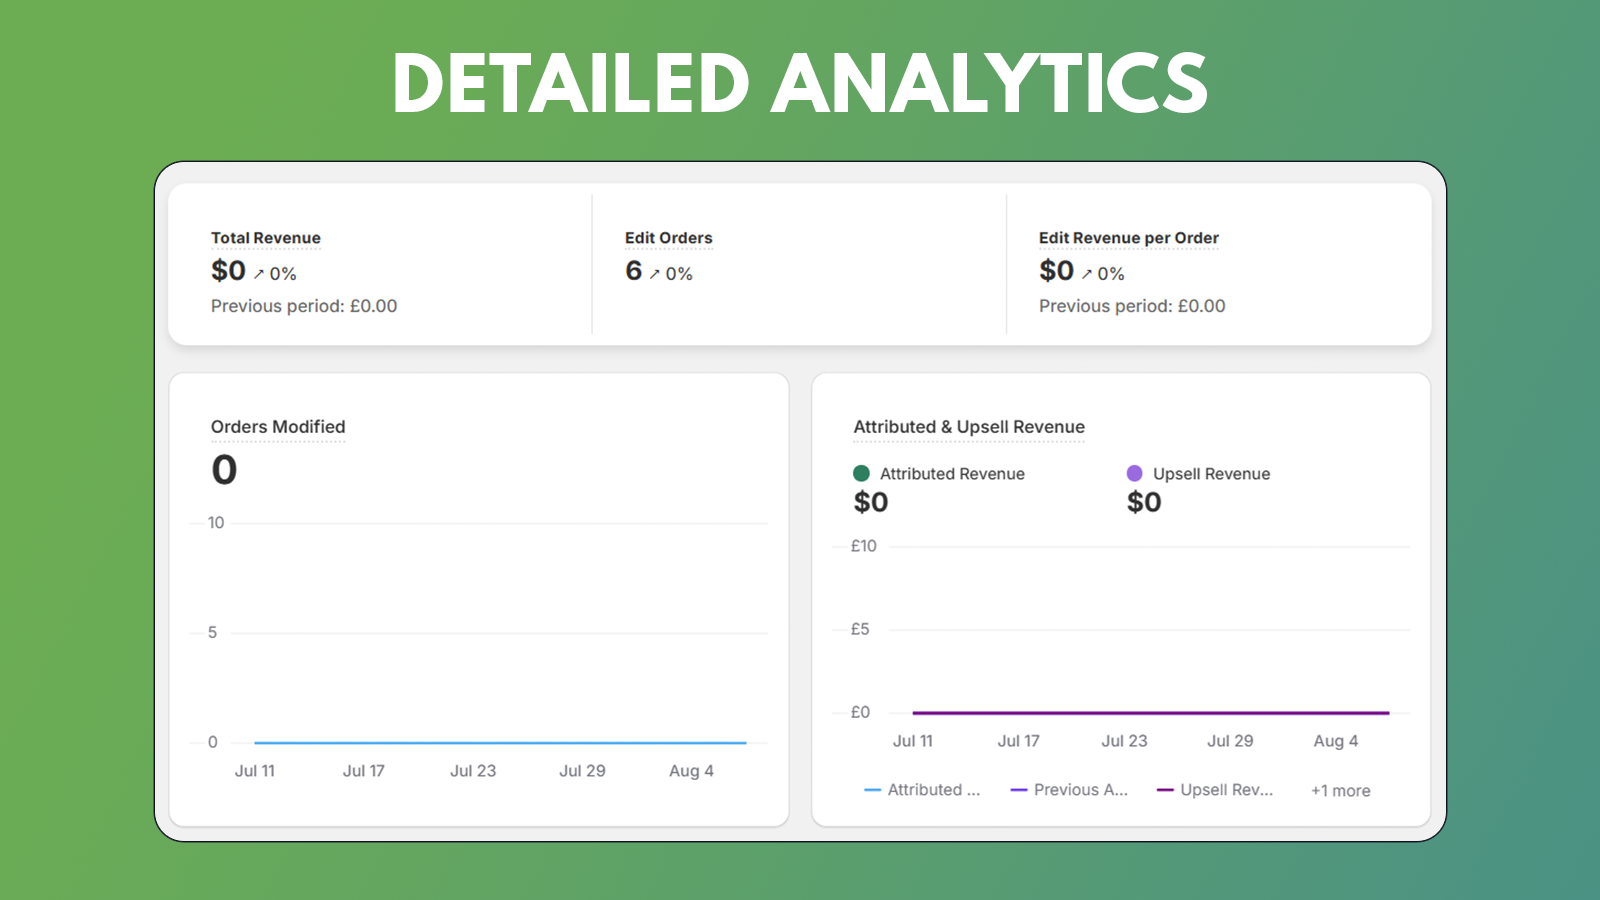Click the trend arrow next to Edit Orders percentage
This screenshot has height=900, width=1600.
655,272
